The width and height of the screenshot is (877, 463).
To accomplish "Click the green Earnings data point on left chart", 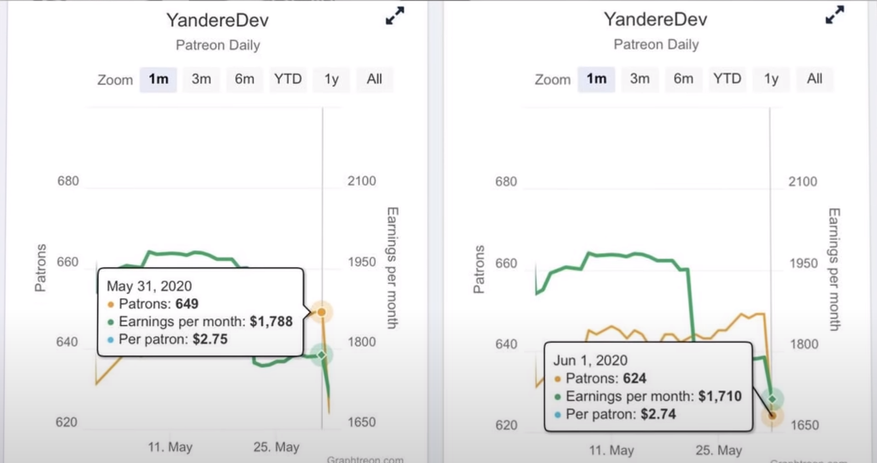I will click(x=322, y=354).
